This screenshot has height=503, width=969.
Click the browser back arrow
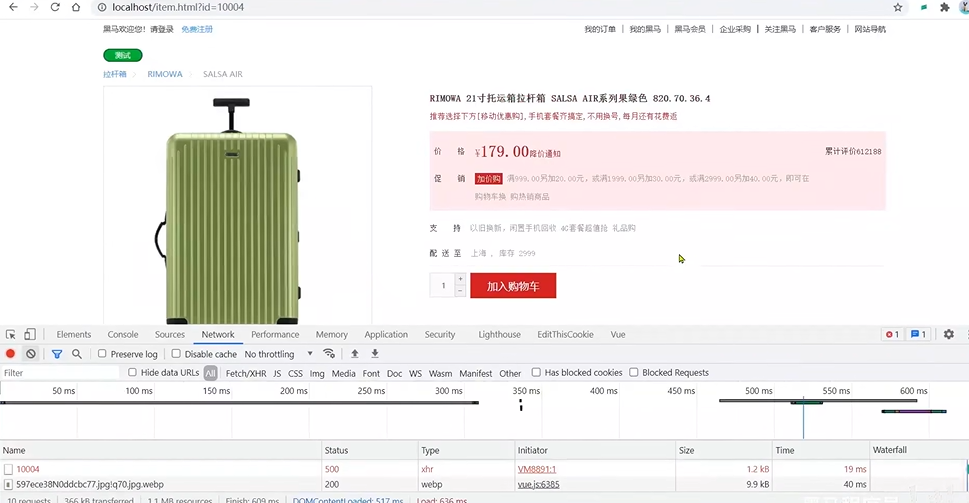coord(13,7)
